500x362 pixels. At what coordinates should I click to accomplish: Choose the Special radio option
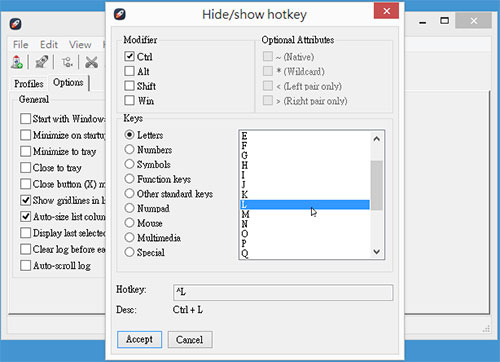tap(129, 252)
